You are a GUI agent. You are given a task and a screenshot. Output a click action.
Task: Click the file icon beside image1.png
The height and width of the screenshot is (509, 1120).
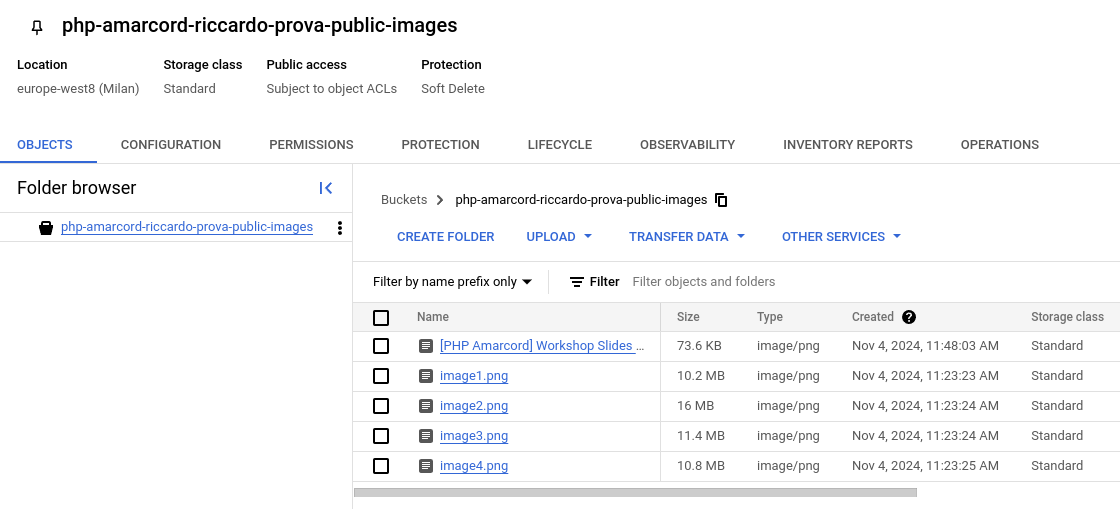pyautogui.click(x=426, y=376)
